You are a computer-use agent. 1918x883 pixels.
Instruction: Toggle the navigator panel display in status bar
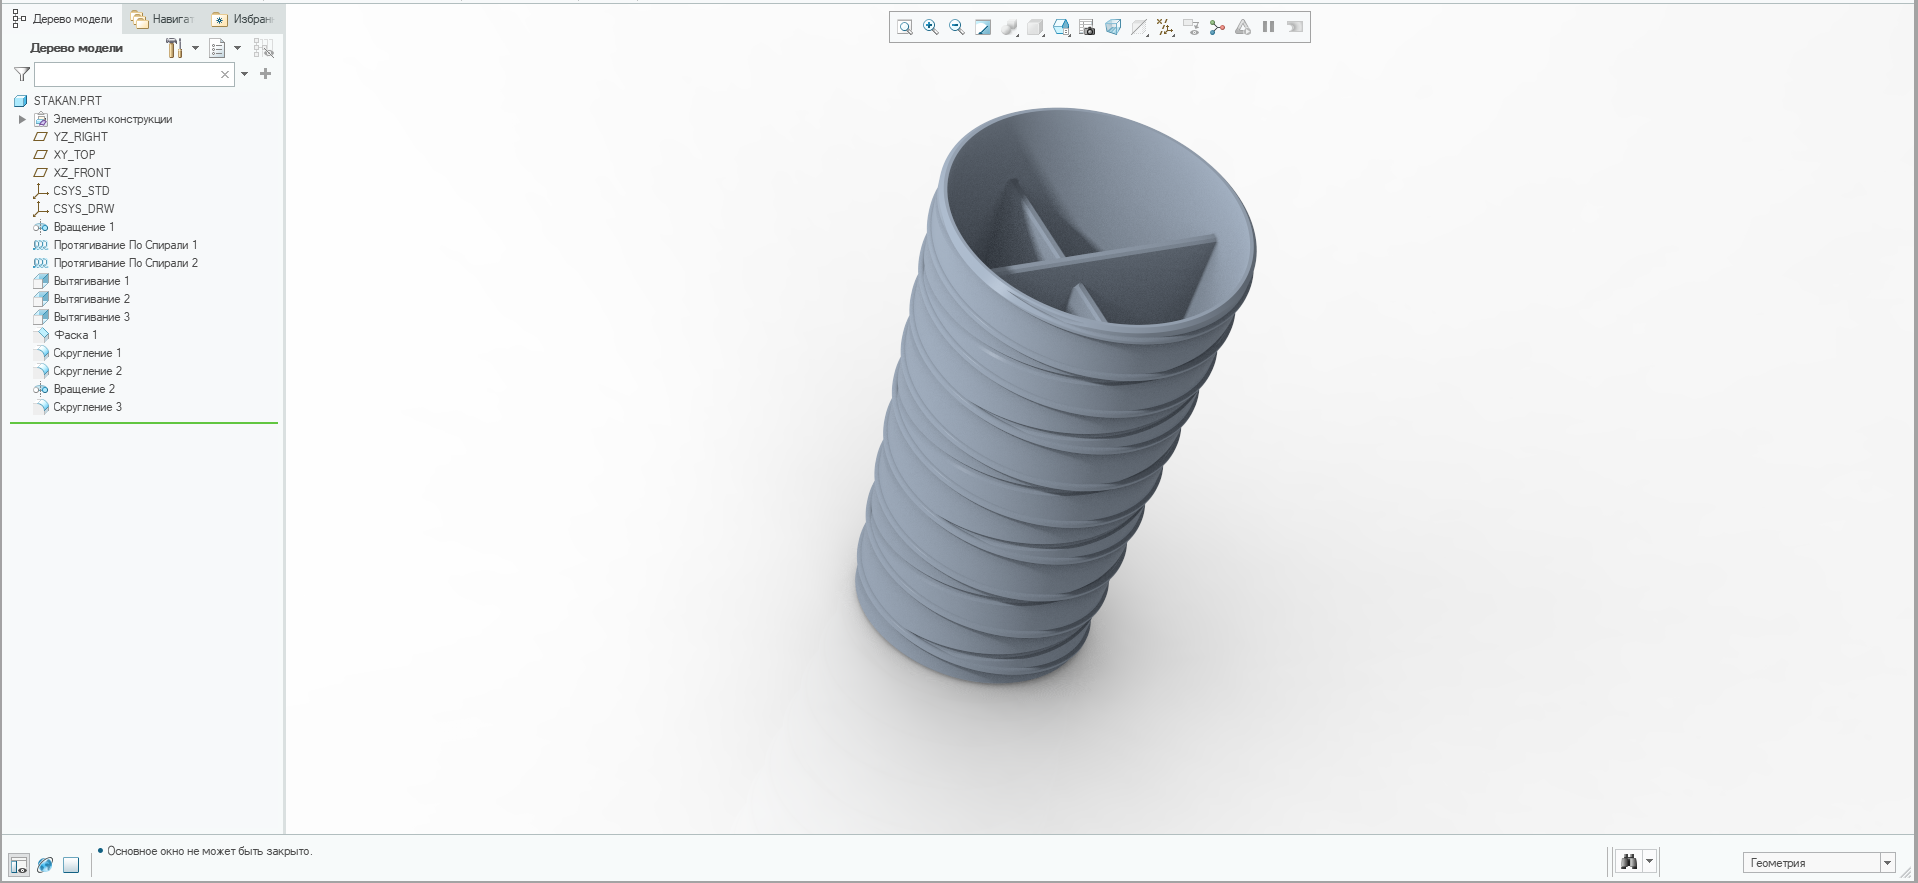(19, 865)
